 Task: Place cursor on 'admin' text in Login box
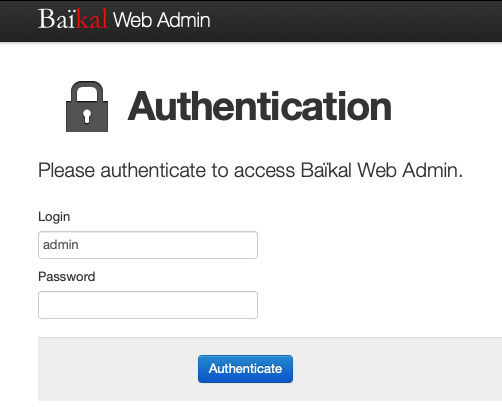61,245
